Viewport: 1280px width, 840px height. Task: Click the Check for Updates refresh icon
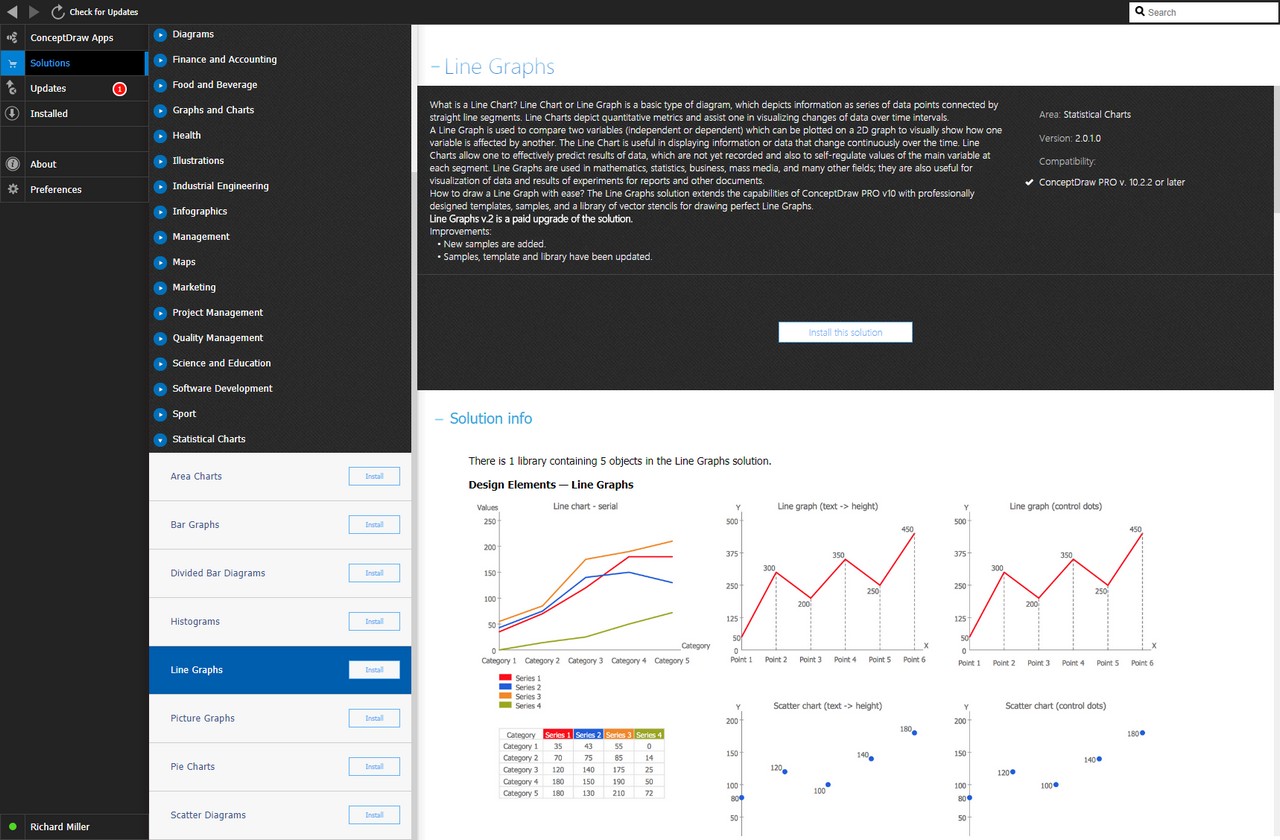58,12
